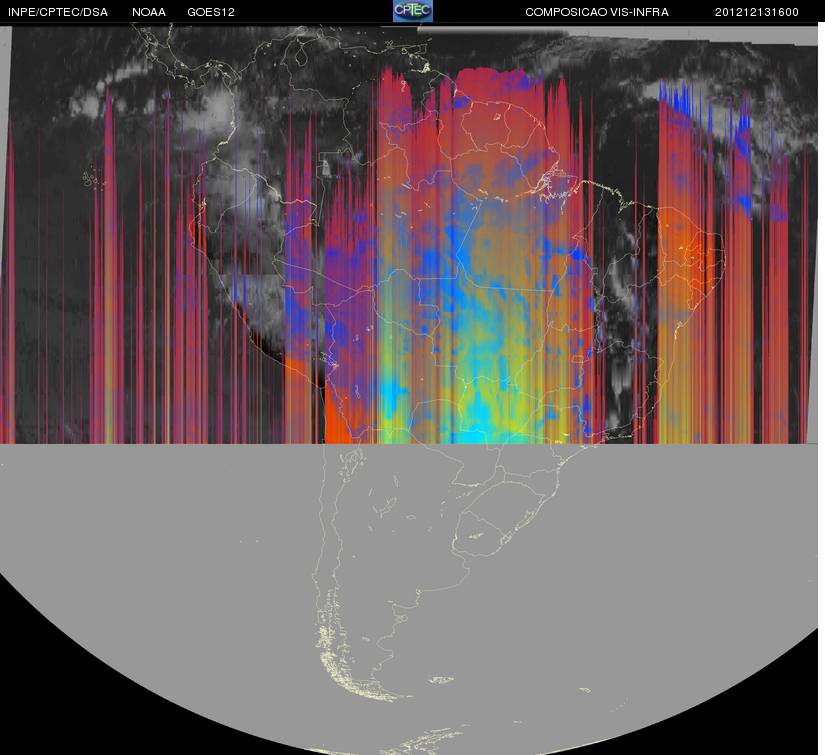Image resolution: width=825 pixels, height=755 pixels.
Task: Click the 201212131600 timestamp
Action: pyautogui.click(x=757, y=12)
